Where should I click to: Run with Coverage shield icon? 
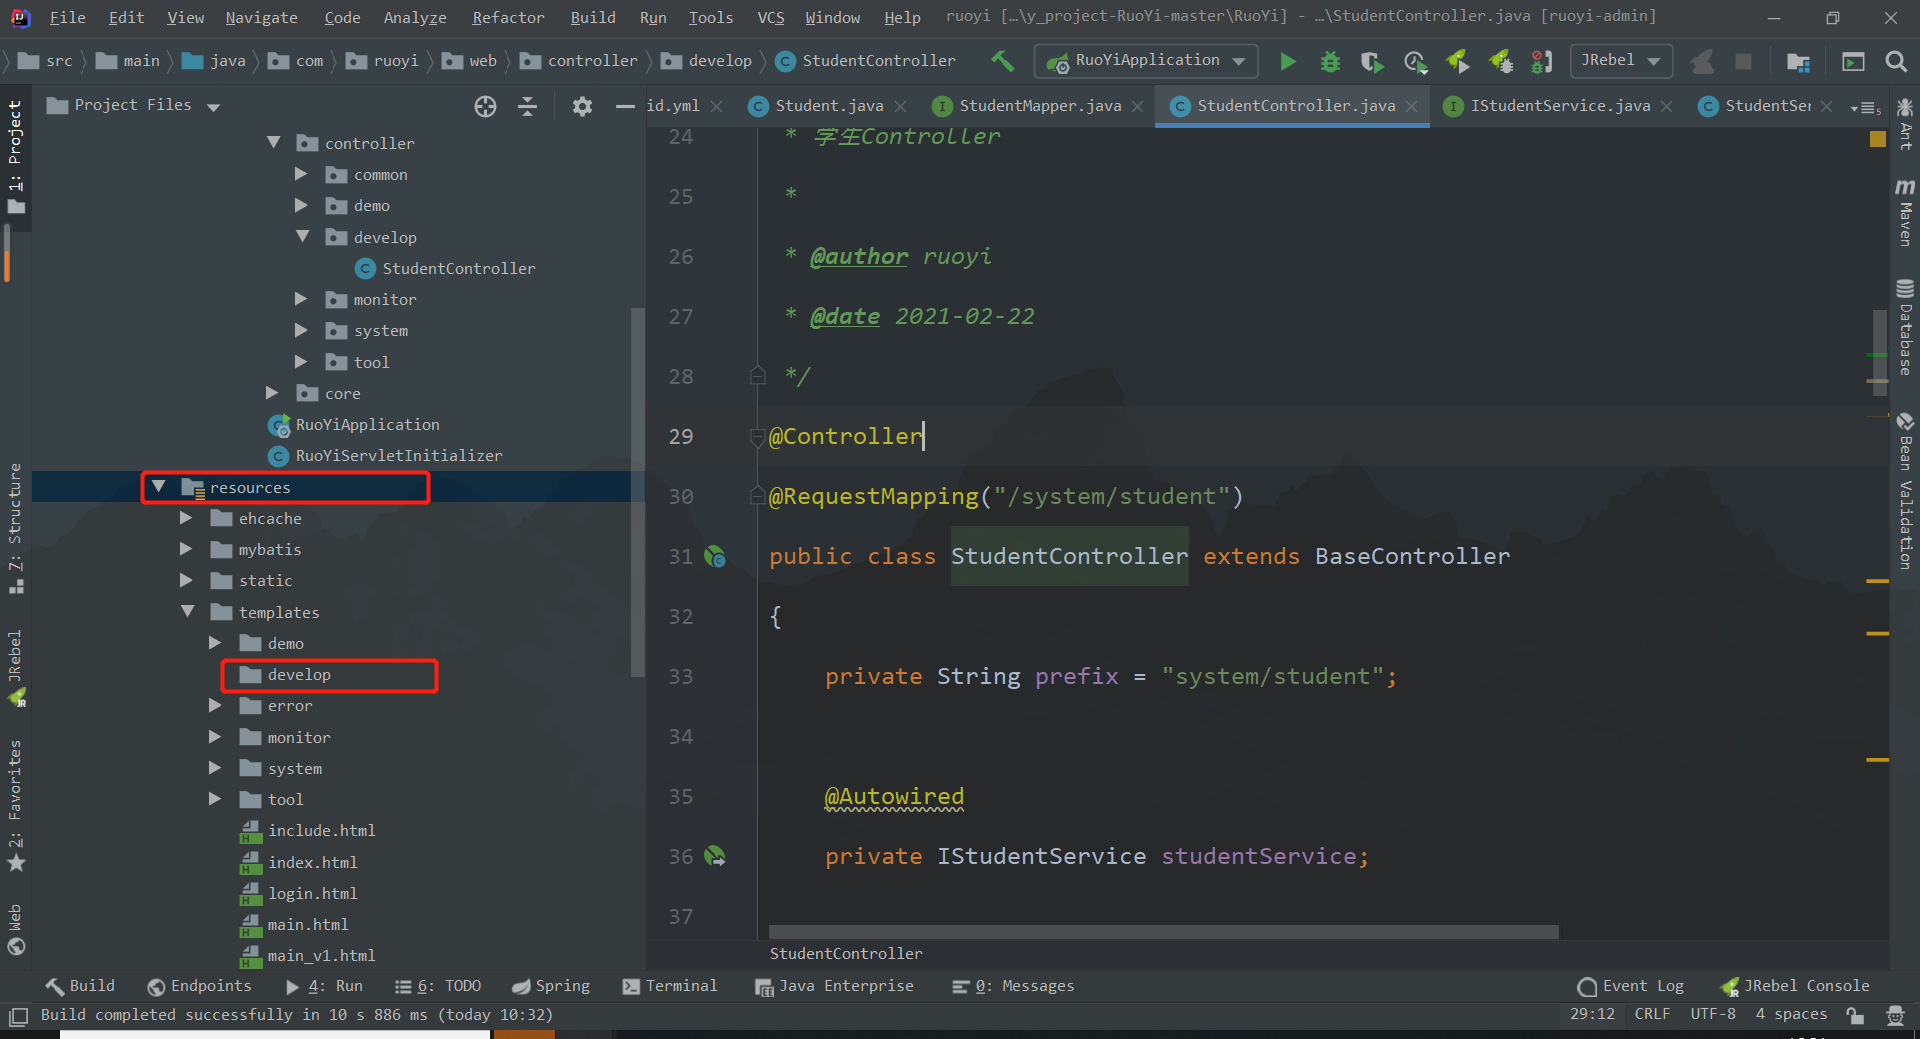point(1372,62)
